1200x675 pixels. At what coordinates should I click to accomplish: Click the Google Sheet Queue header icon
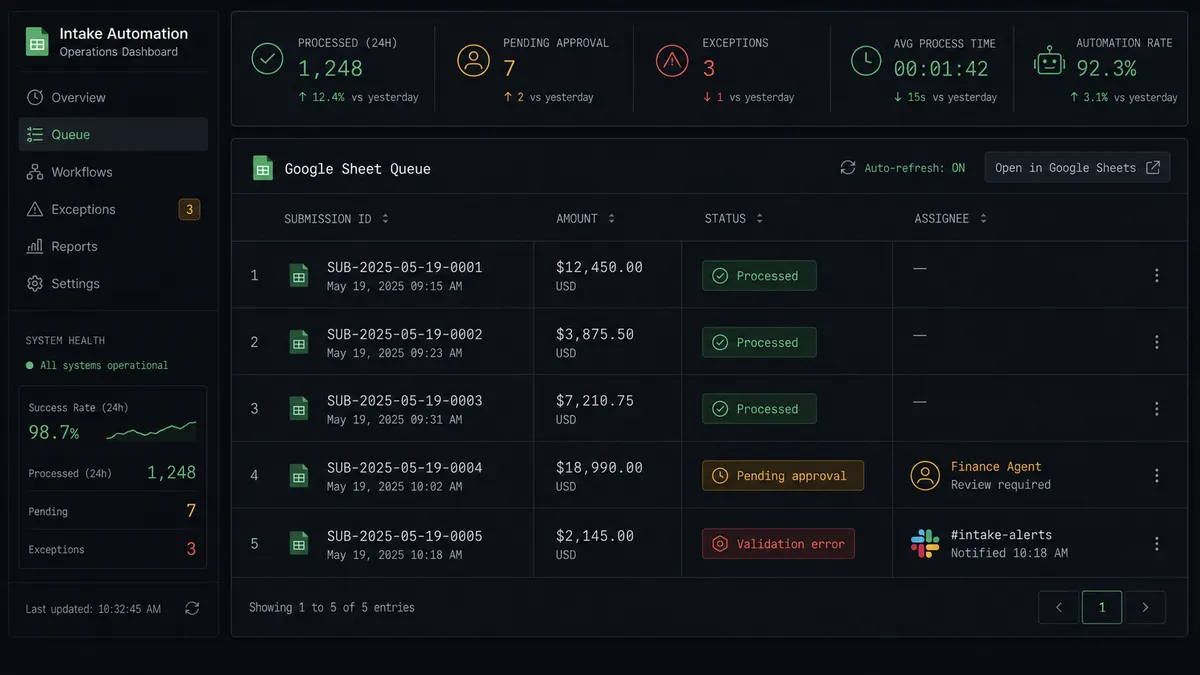[262, 168]
